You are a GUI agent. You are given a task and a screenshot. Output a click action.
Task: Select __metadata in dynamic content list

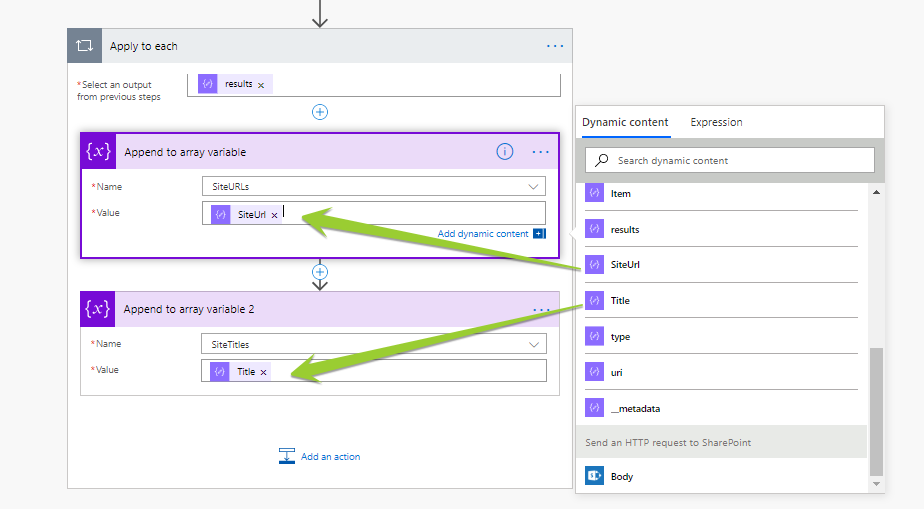pyautogui.click(x=635, y=408)
